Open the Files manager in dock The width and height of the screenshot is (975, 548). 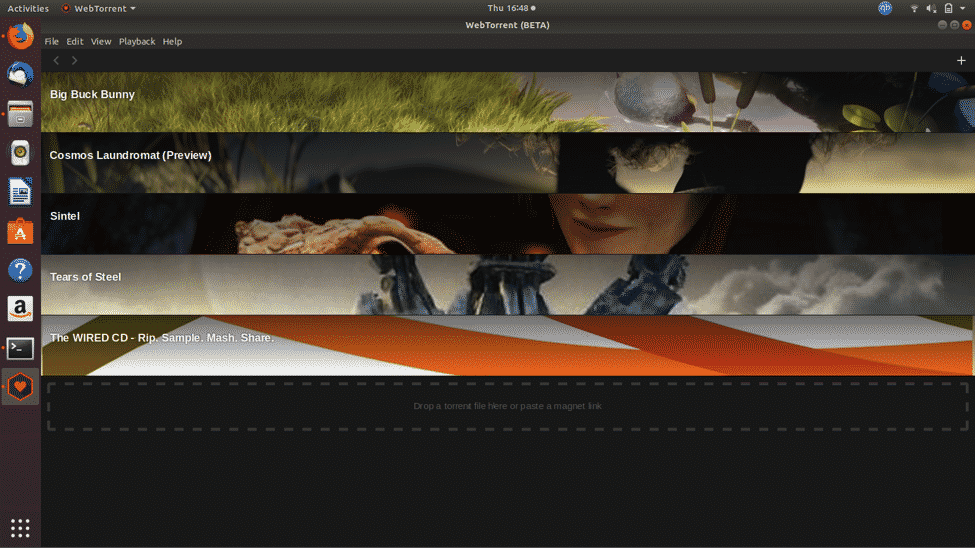tap(21, 114)
